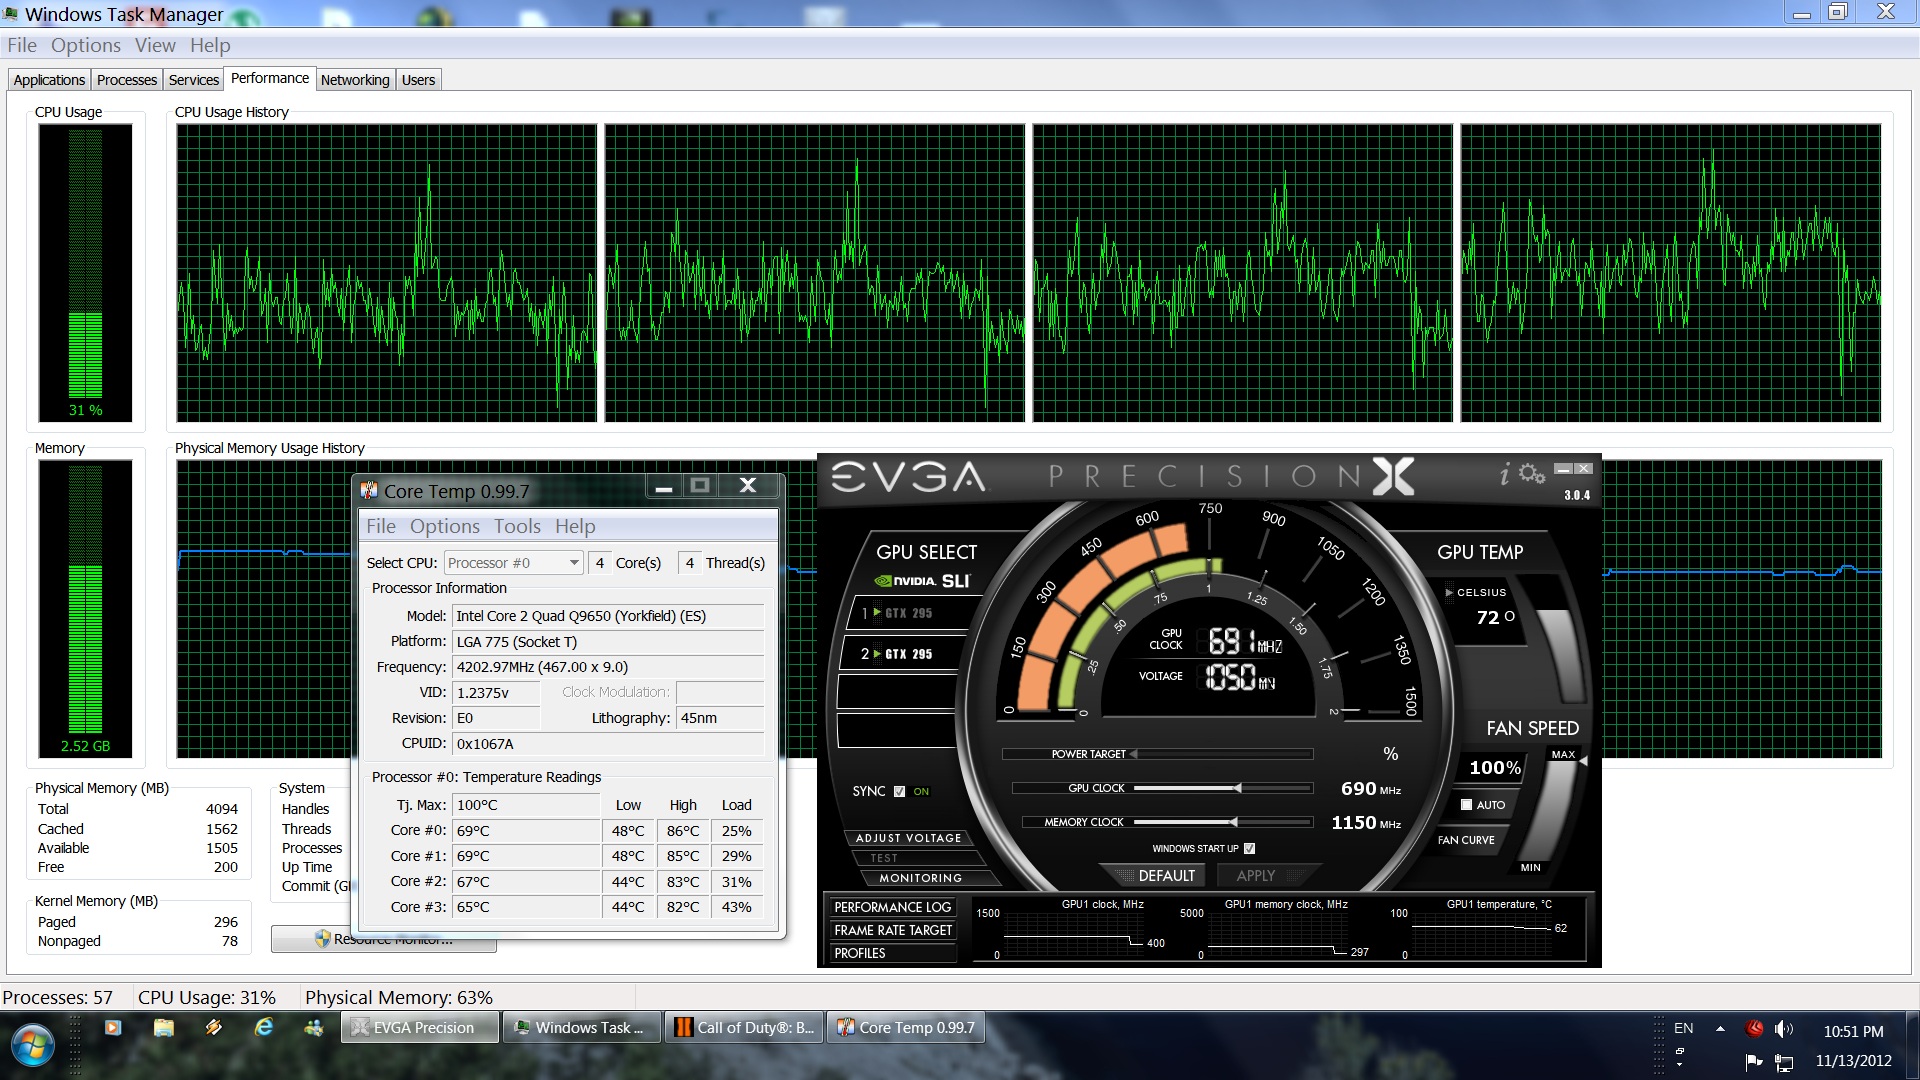The image size is (1920, 1080).
Task: Click the Windows Start orb
Action: [33, 1046]
